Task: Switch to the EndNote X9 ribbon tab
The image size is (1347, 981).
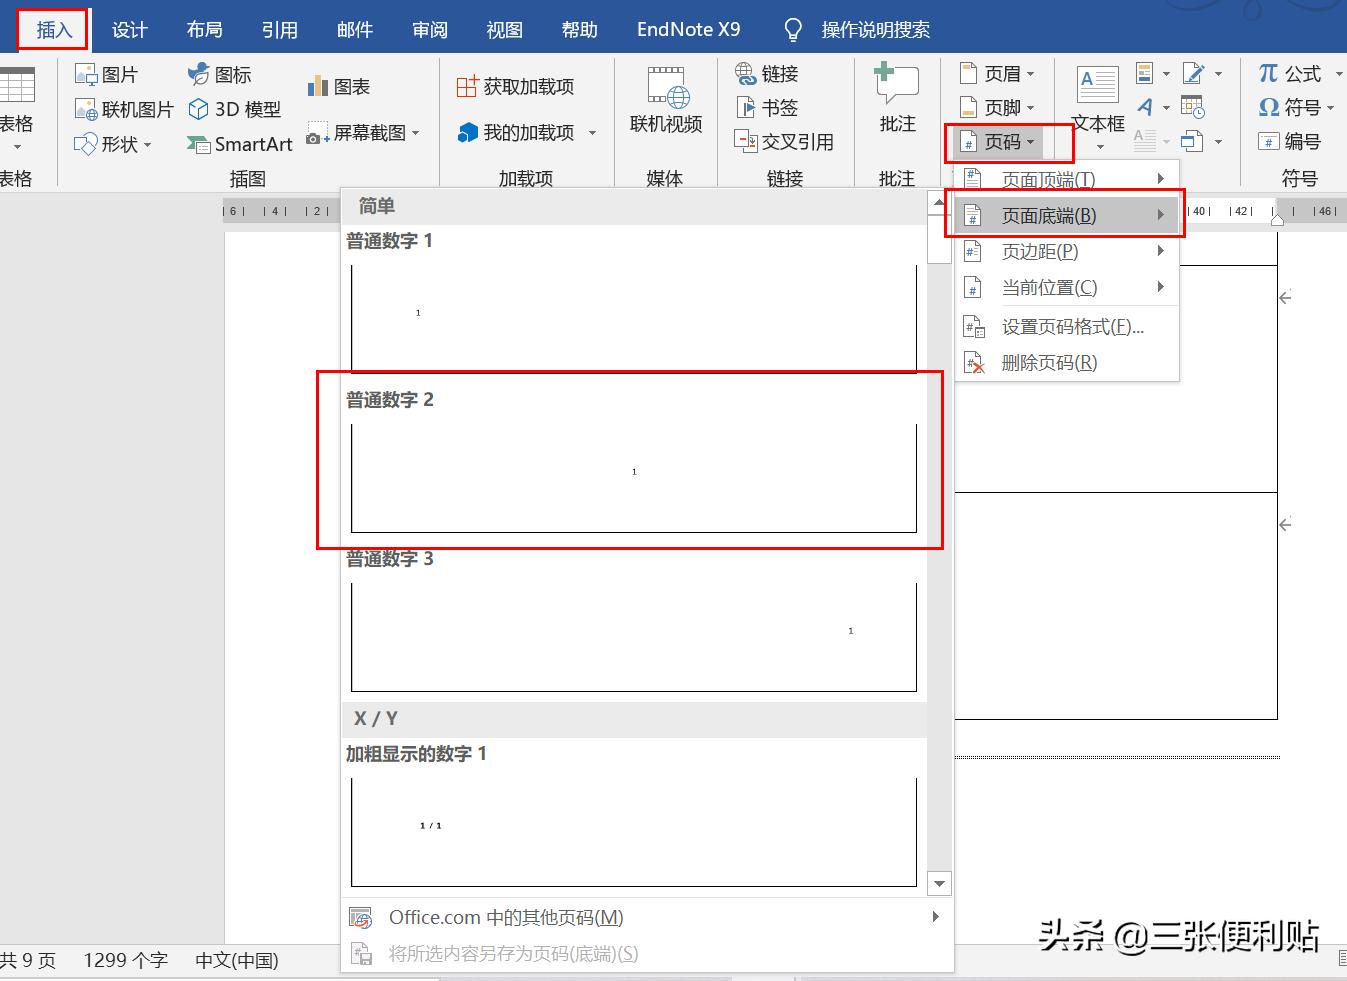Action: tap(688, 29)
